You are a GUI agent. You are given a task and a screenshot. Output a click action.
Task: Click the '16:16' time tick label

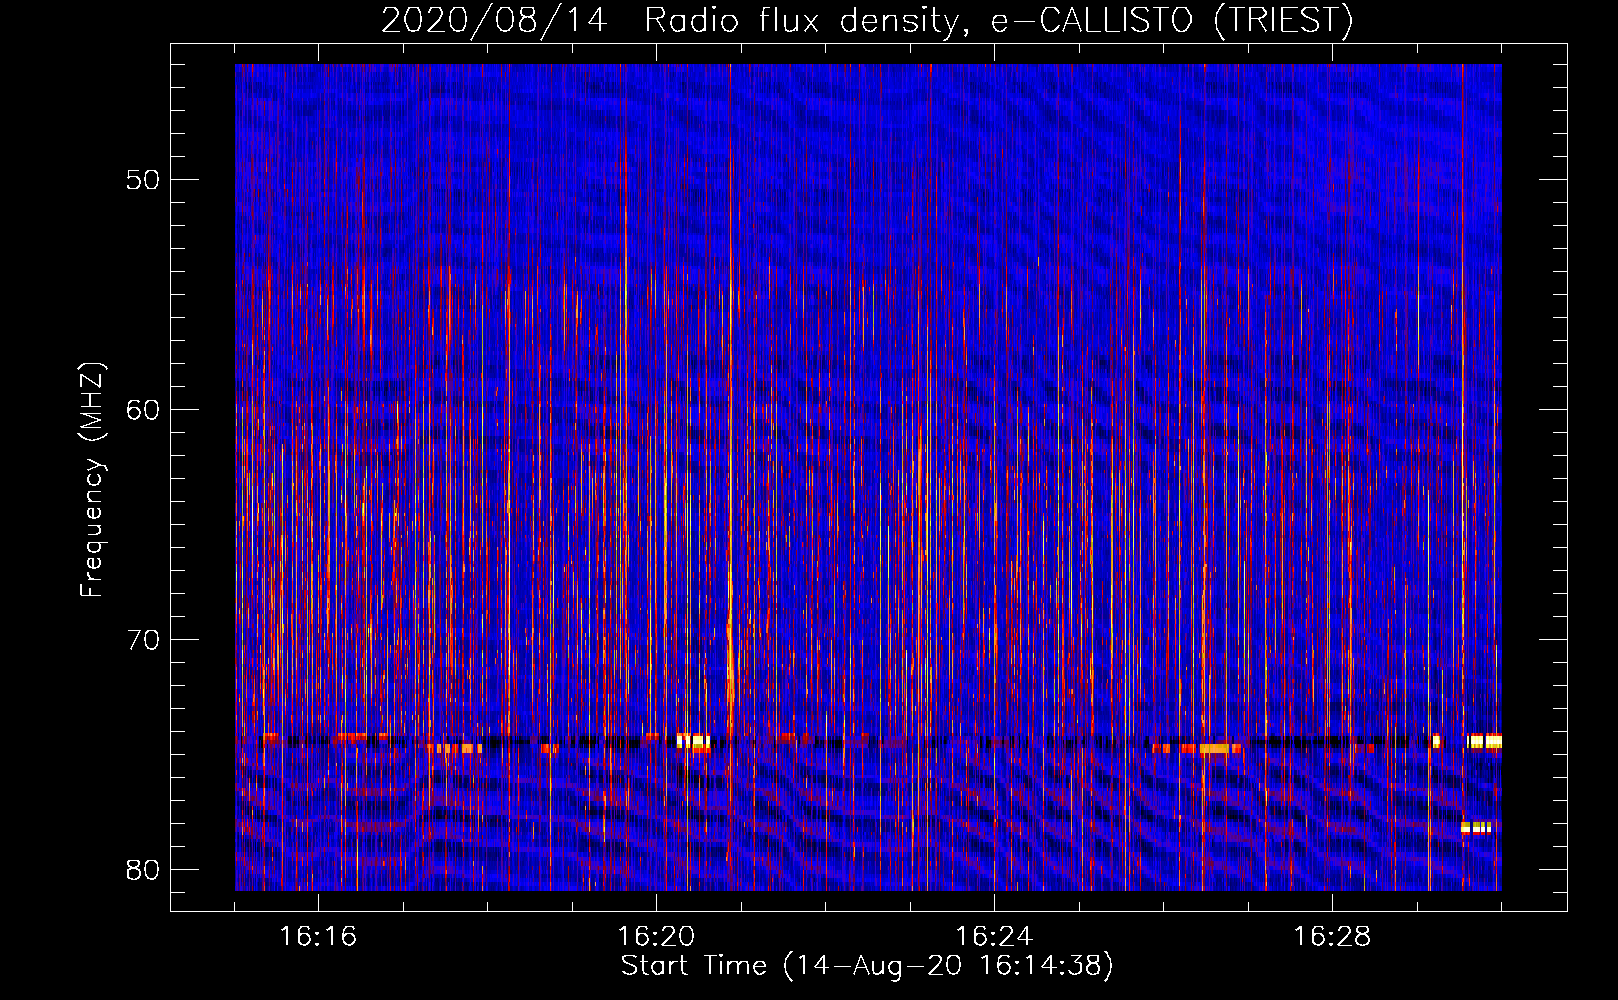pyautogui.click(x=318, y=937)
